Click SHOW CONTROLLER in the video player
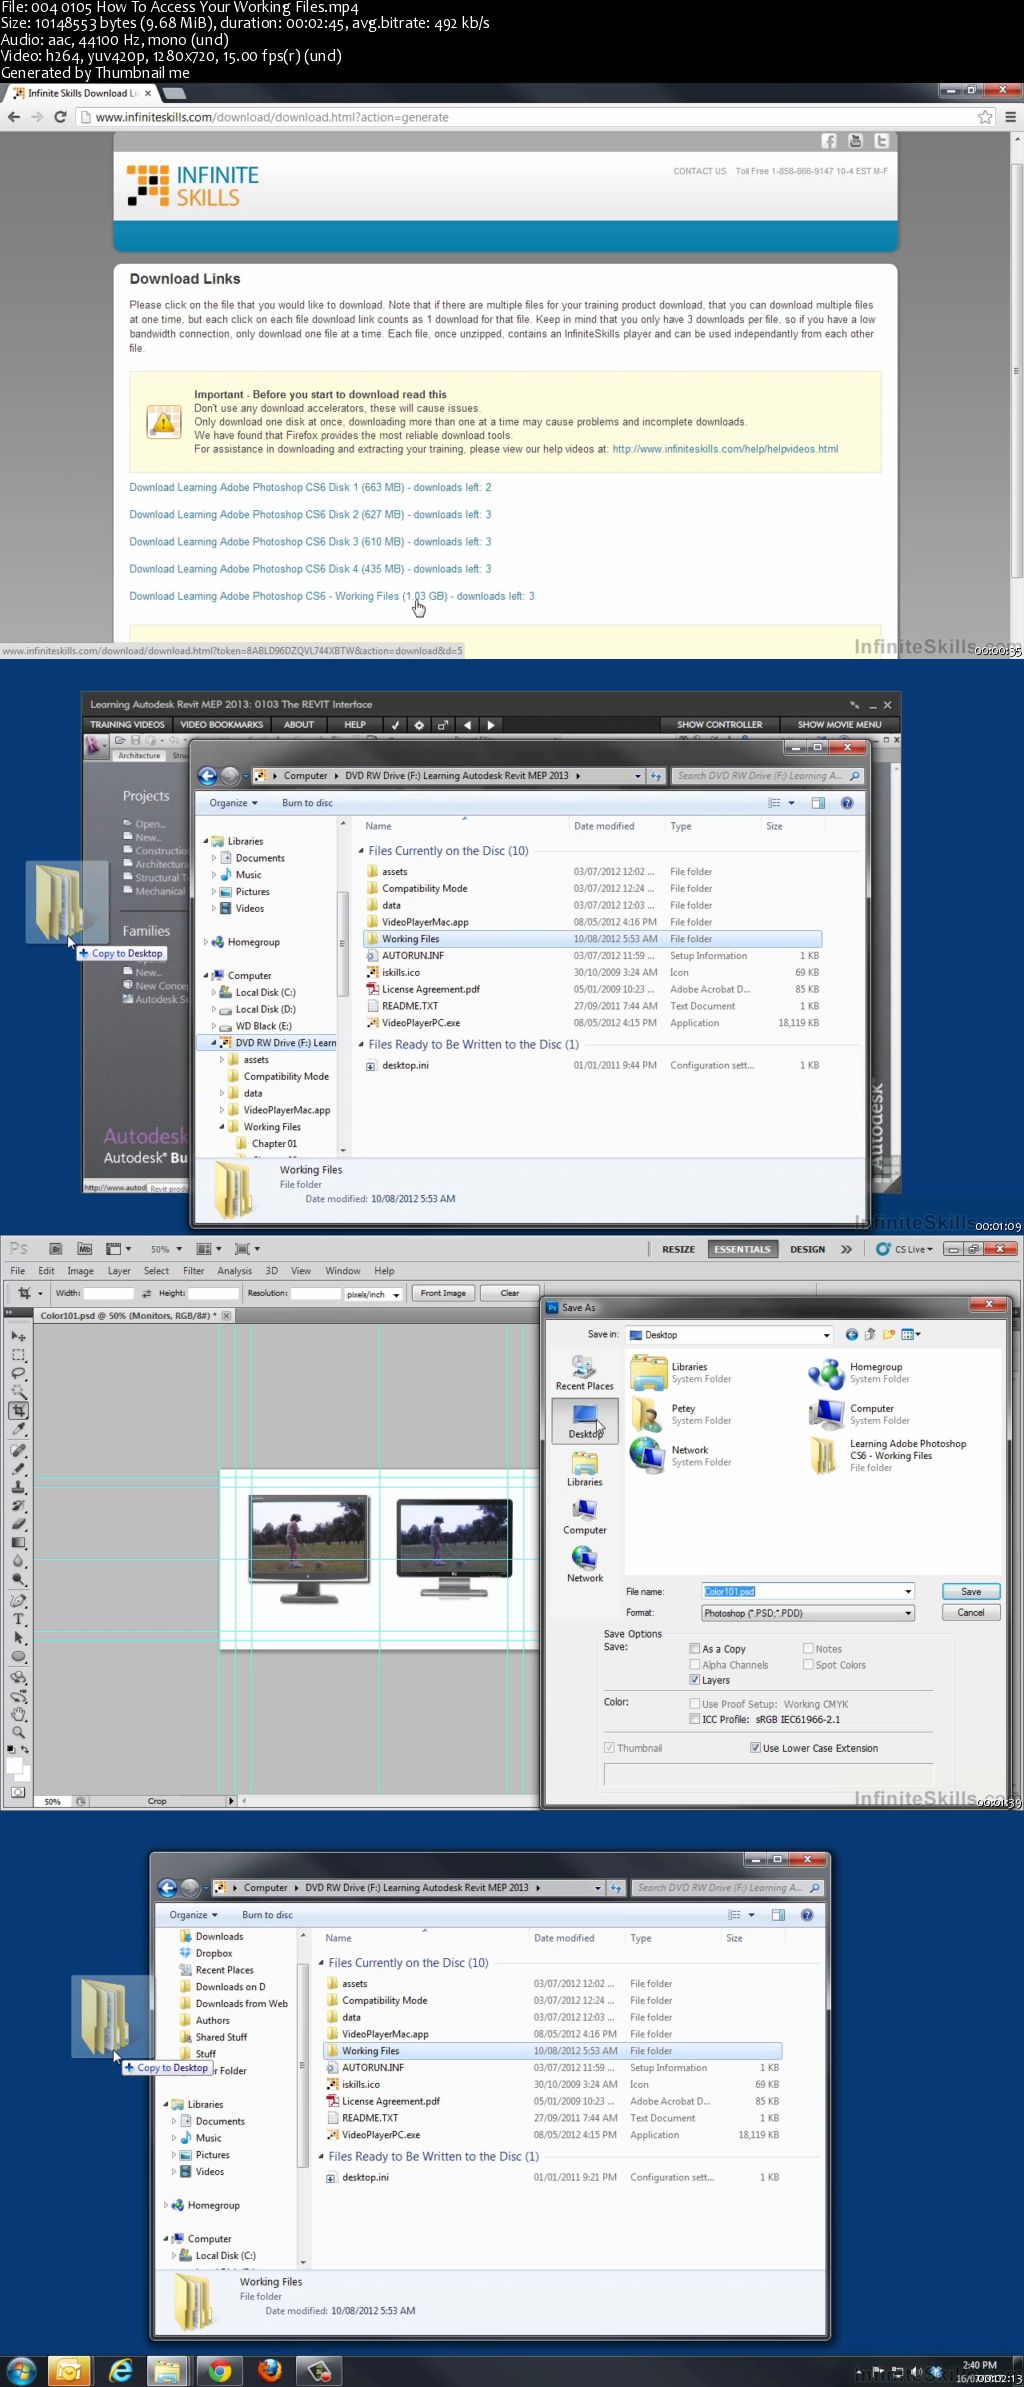 point(719,724)
